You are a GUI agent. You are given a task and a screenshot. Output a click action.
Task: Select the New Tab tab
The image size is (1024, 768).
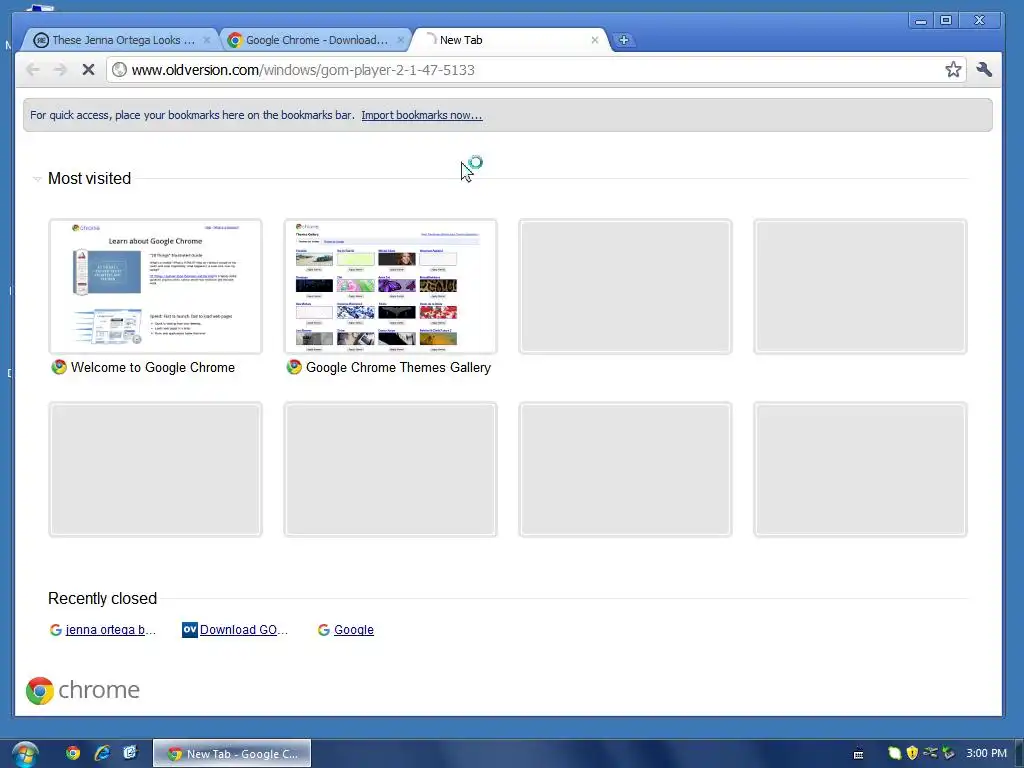pyautogui.click(x=509, y=40)
